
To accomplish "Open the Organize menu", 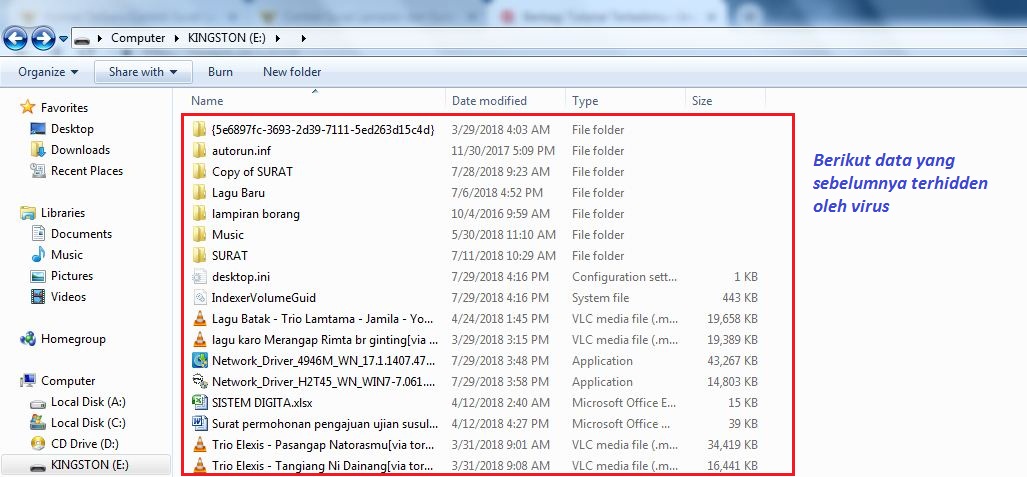I will click(48, 72).
